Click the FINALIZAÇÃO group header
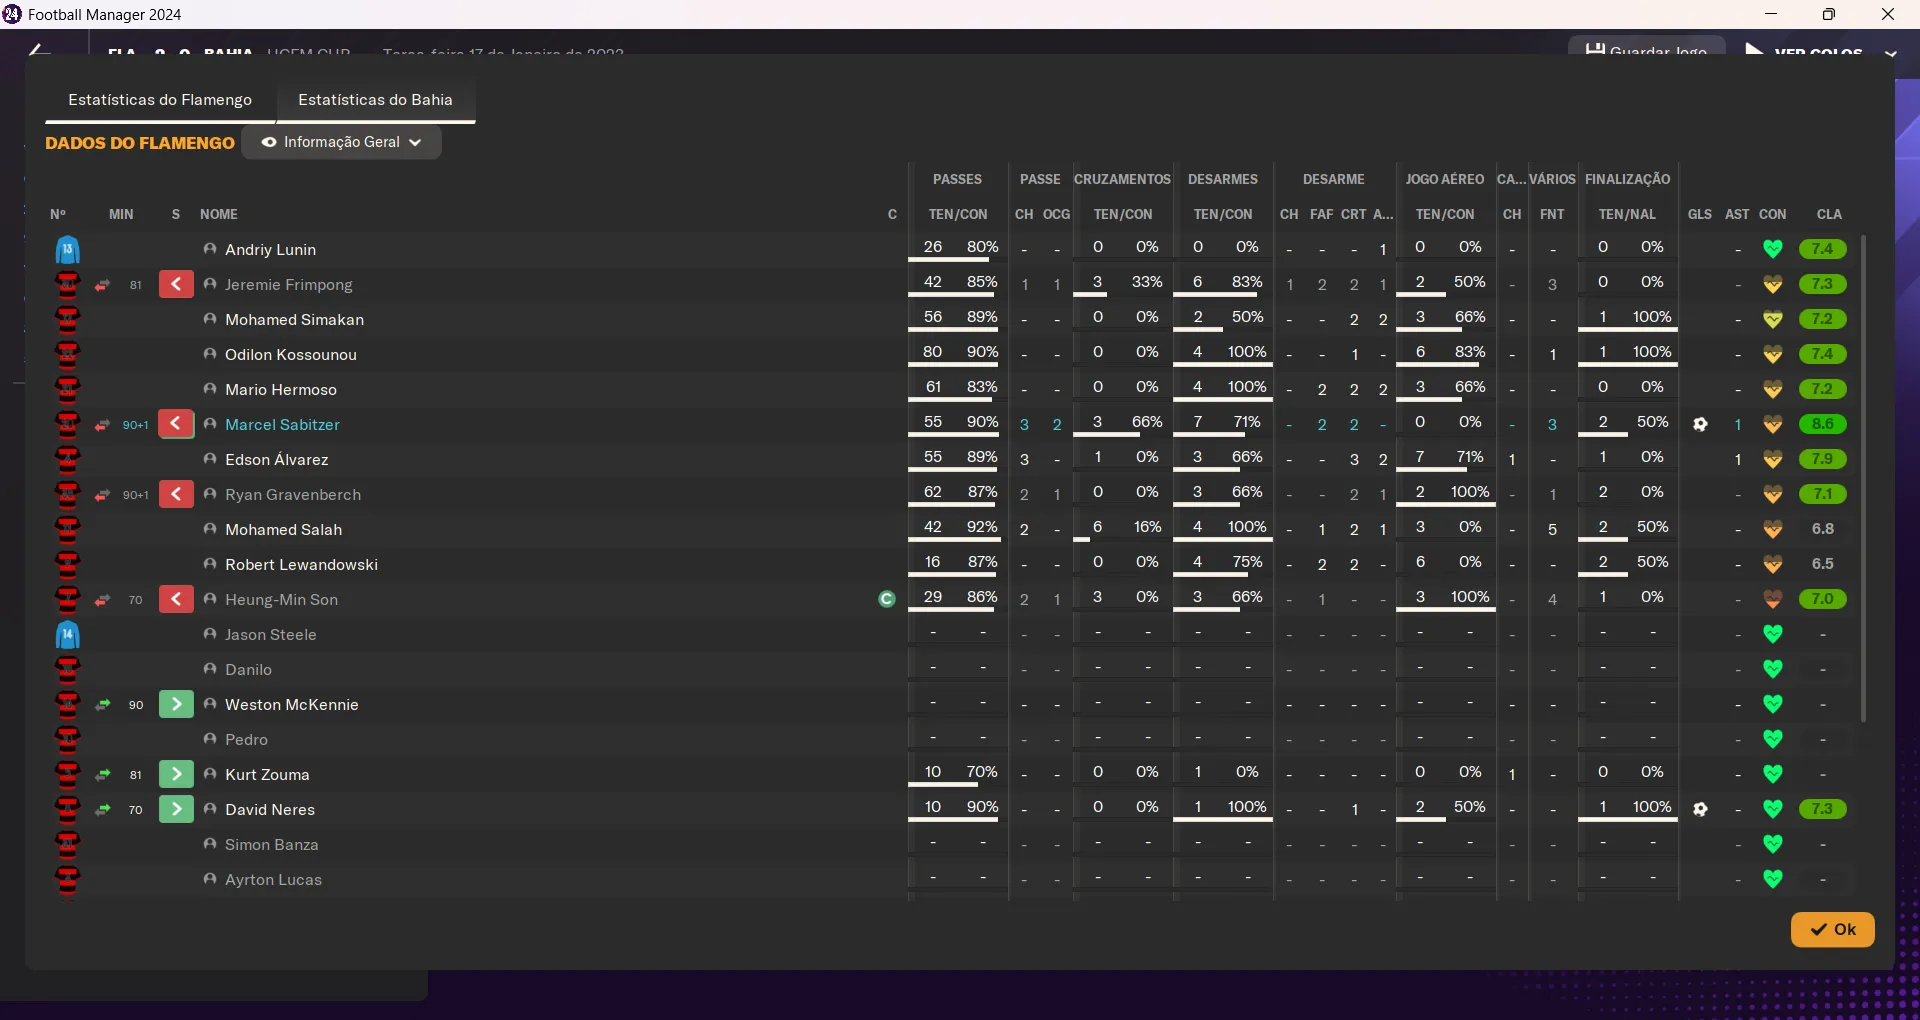Image resolution: width=1920 pixels, height=1020 pixels. click(x=1627, y=179)
